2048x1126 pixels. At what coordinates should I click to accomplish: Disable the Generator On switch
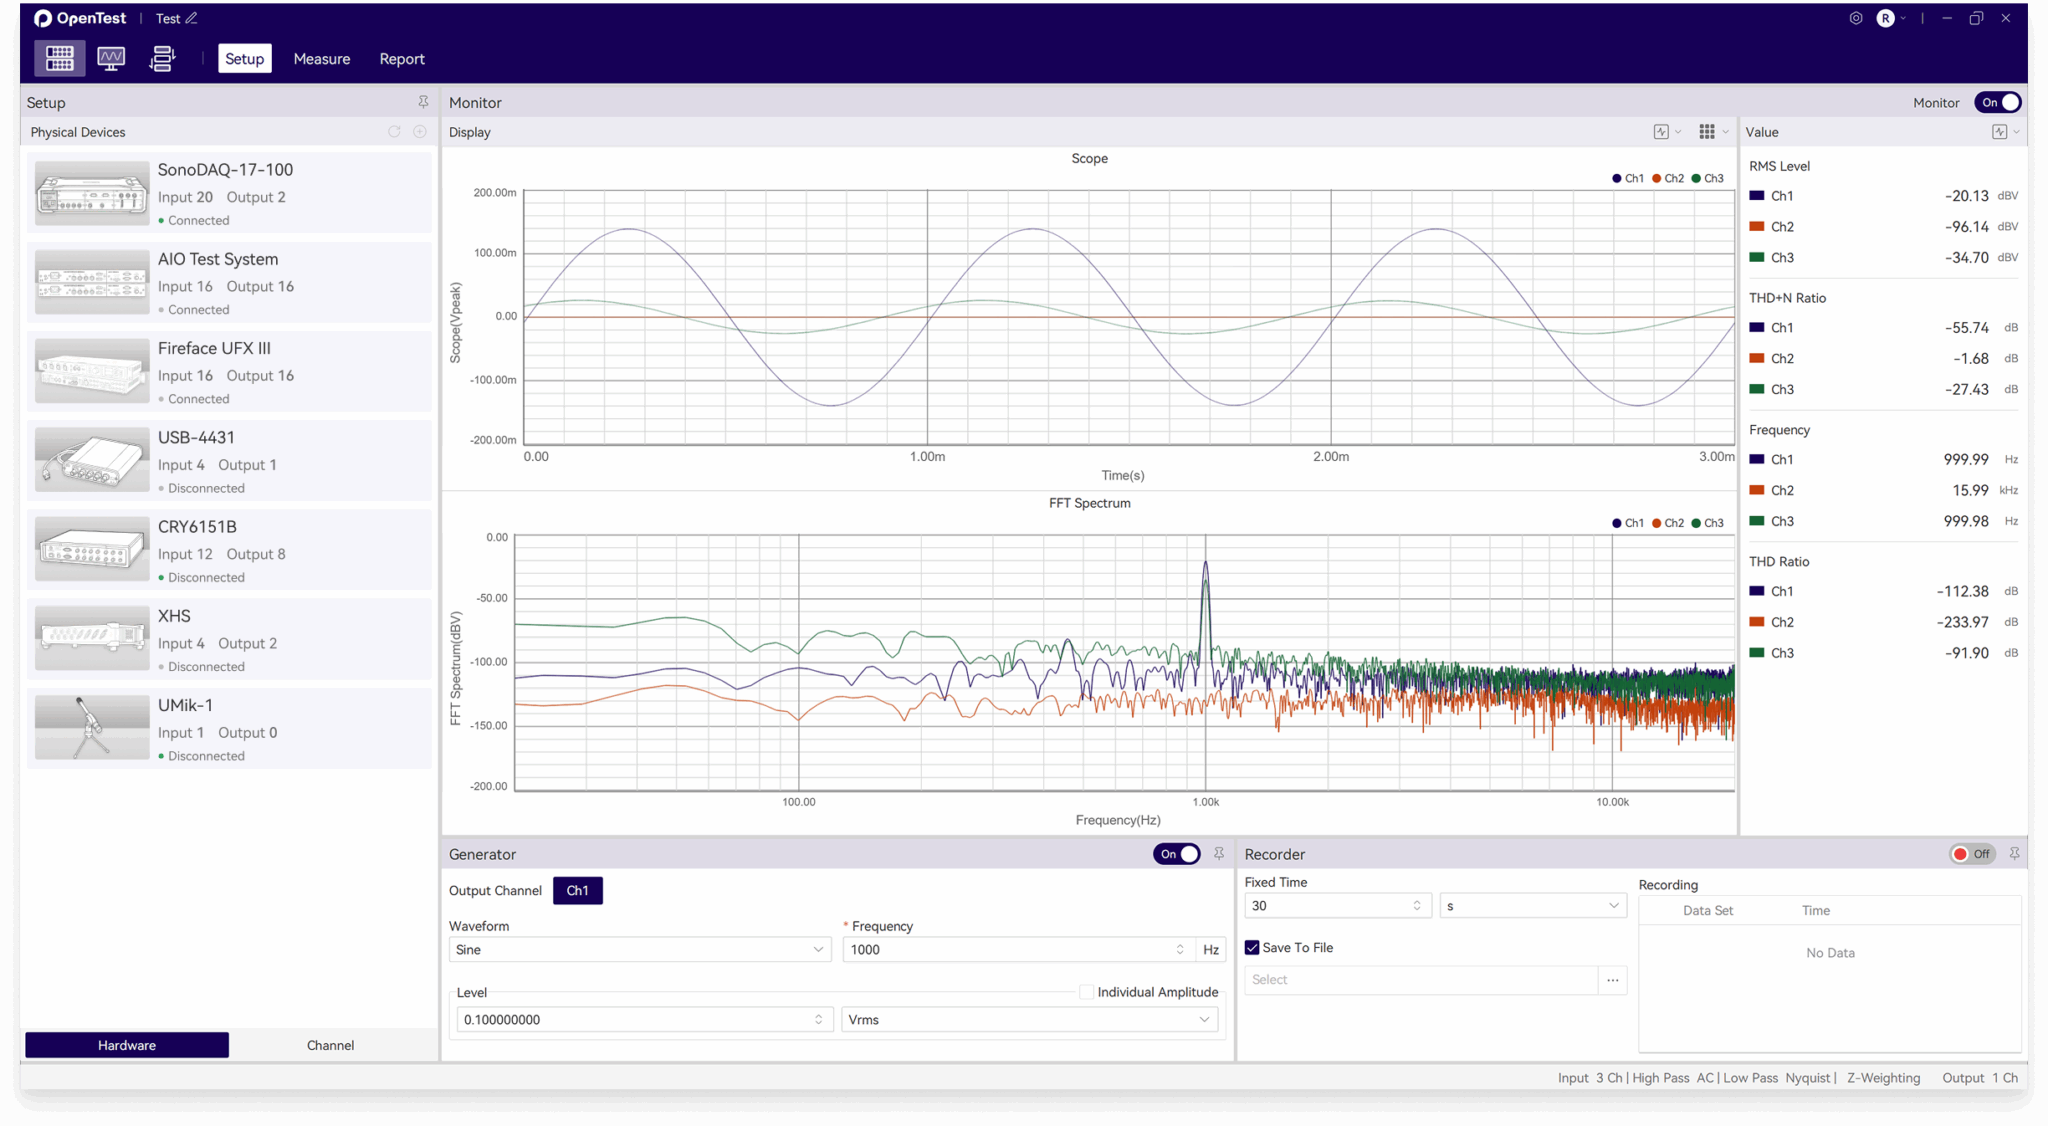pyautogui.click(x=1177, y=853)
